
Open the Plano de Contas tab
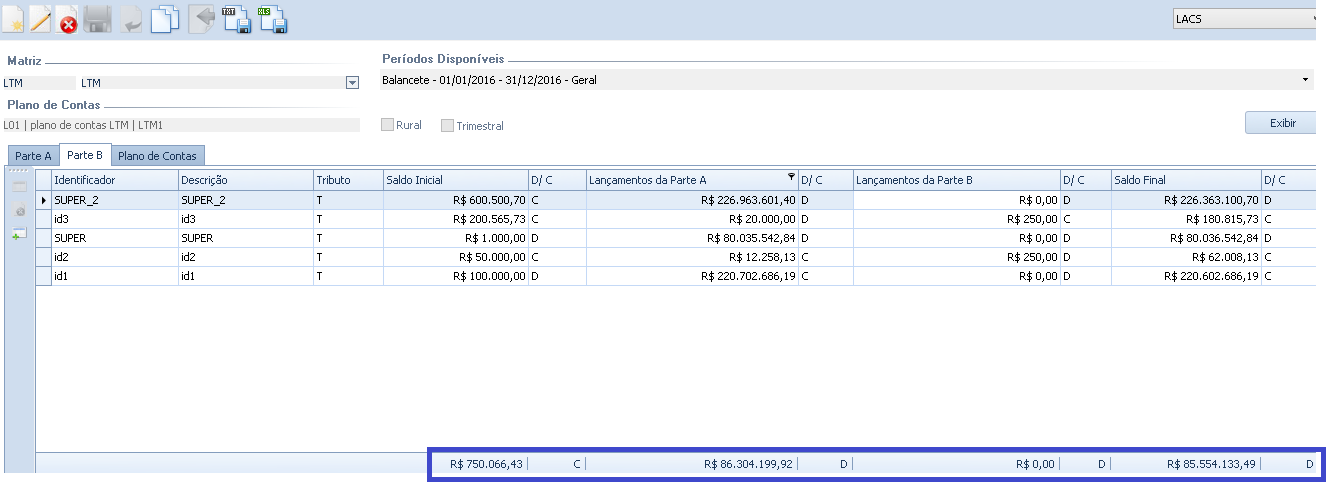(x=157, y=156)
